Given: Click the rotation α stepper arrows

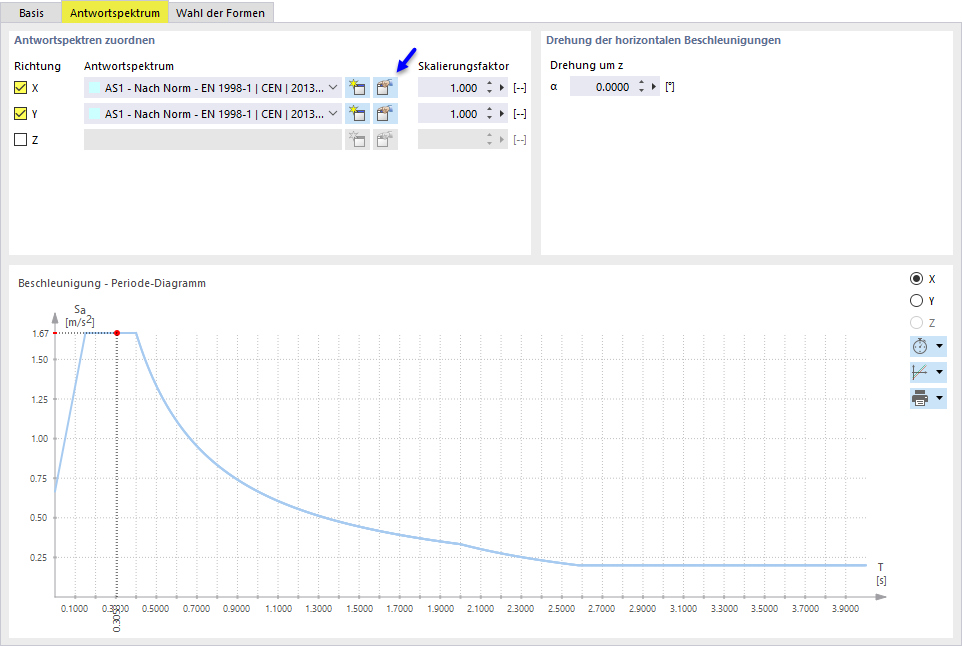Looking at the screenshot, I should [641, 87].
